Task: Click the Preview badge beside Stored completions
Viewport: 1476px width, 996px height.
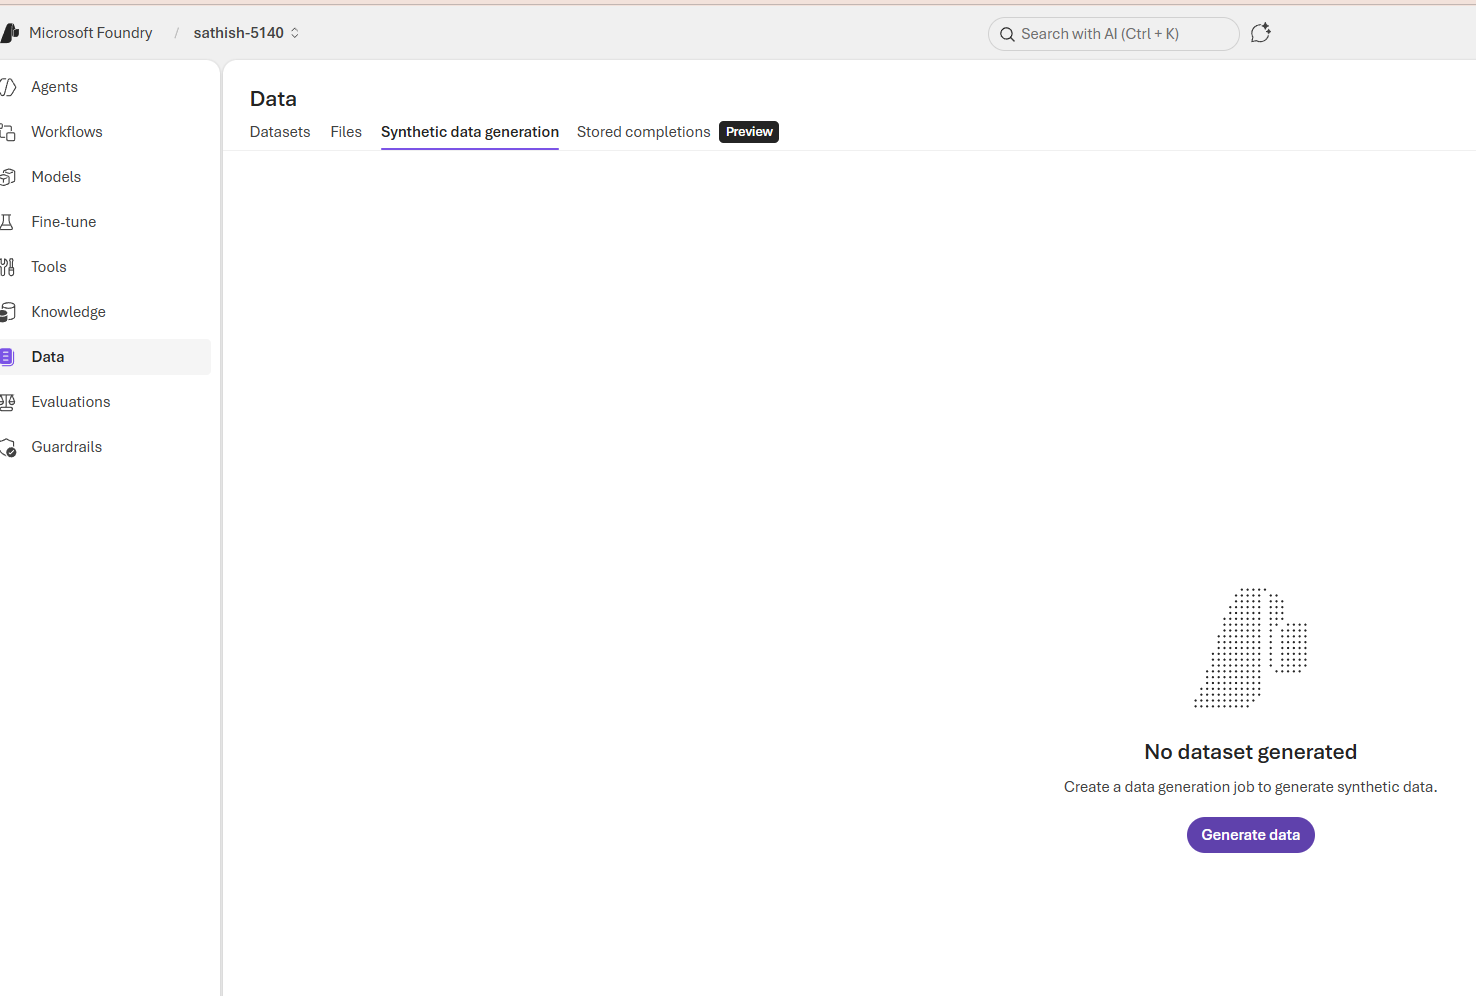Action: [749, 132]
